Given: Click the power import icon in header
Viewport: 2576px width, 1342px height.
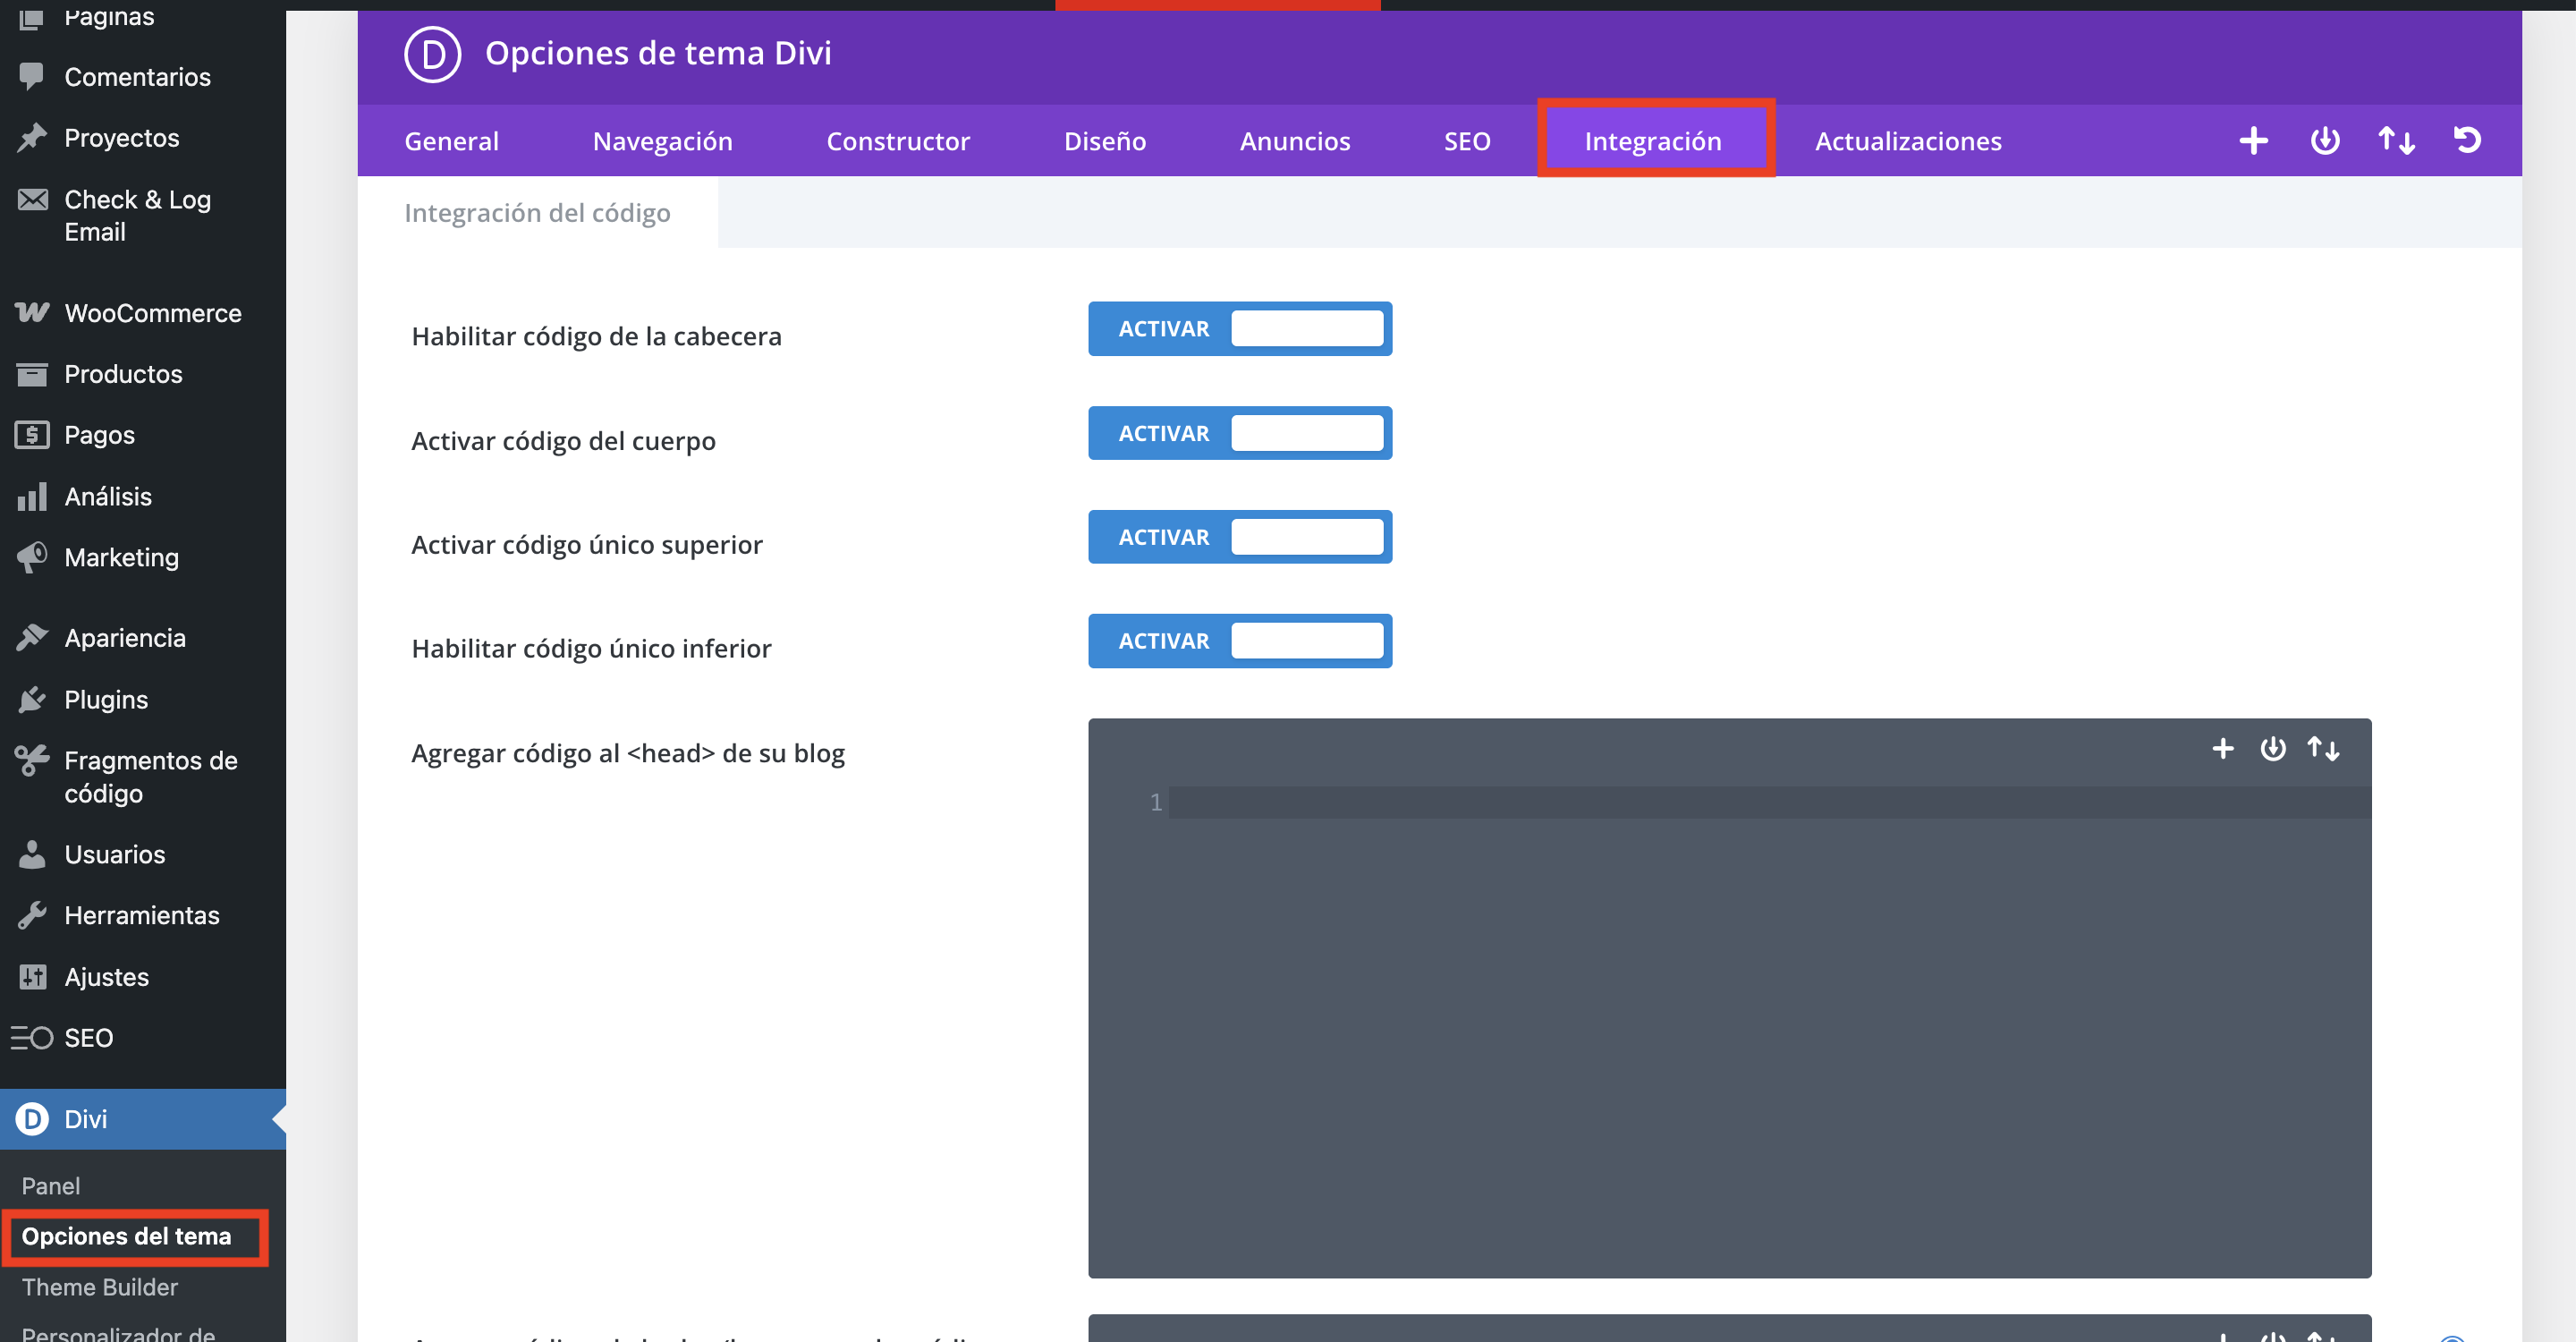Looking at the screenshot, I should [x=2324, y=140].
